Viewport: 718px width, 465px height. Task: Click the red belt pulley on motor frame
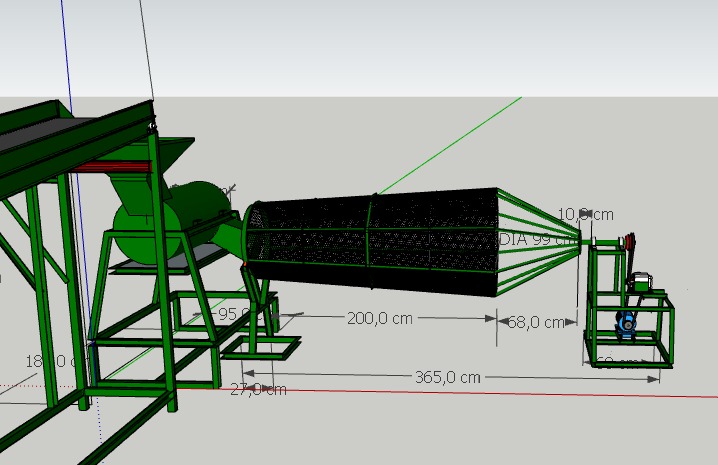point(630,243)
